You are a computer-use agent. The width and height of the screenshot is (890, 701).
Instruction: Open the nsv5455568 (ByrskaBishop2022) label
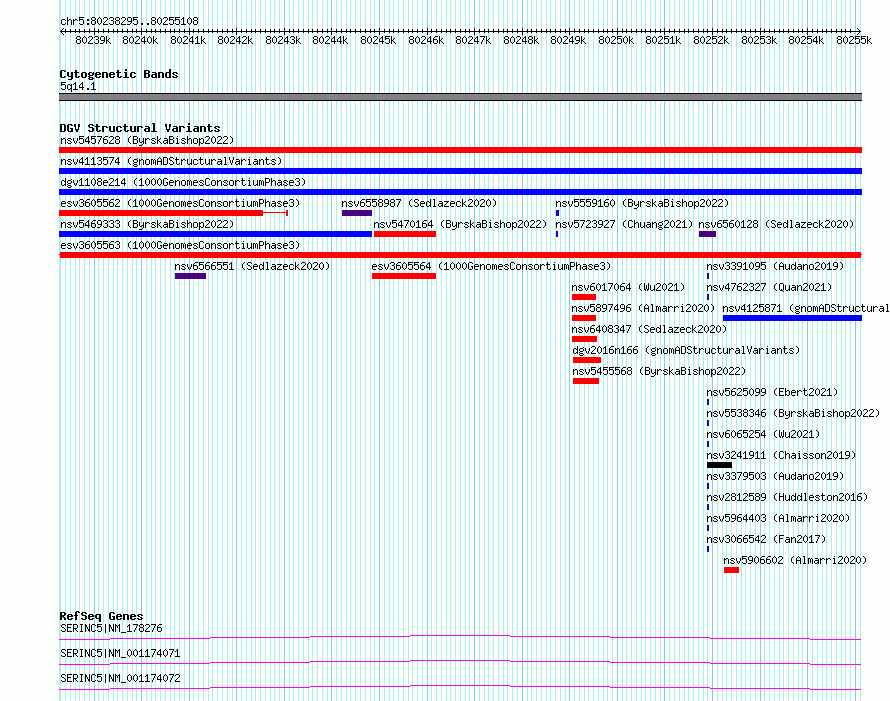tap(659, 371)
